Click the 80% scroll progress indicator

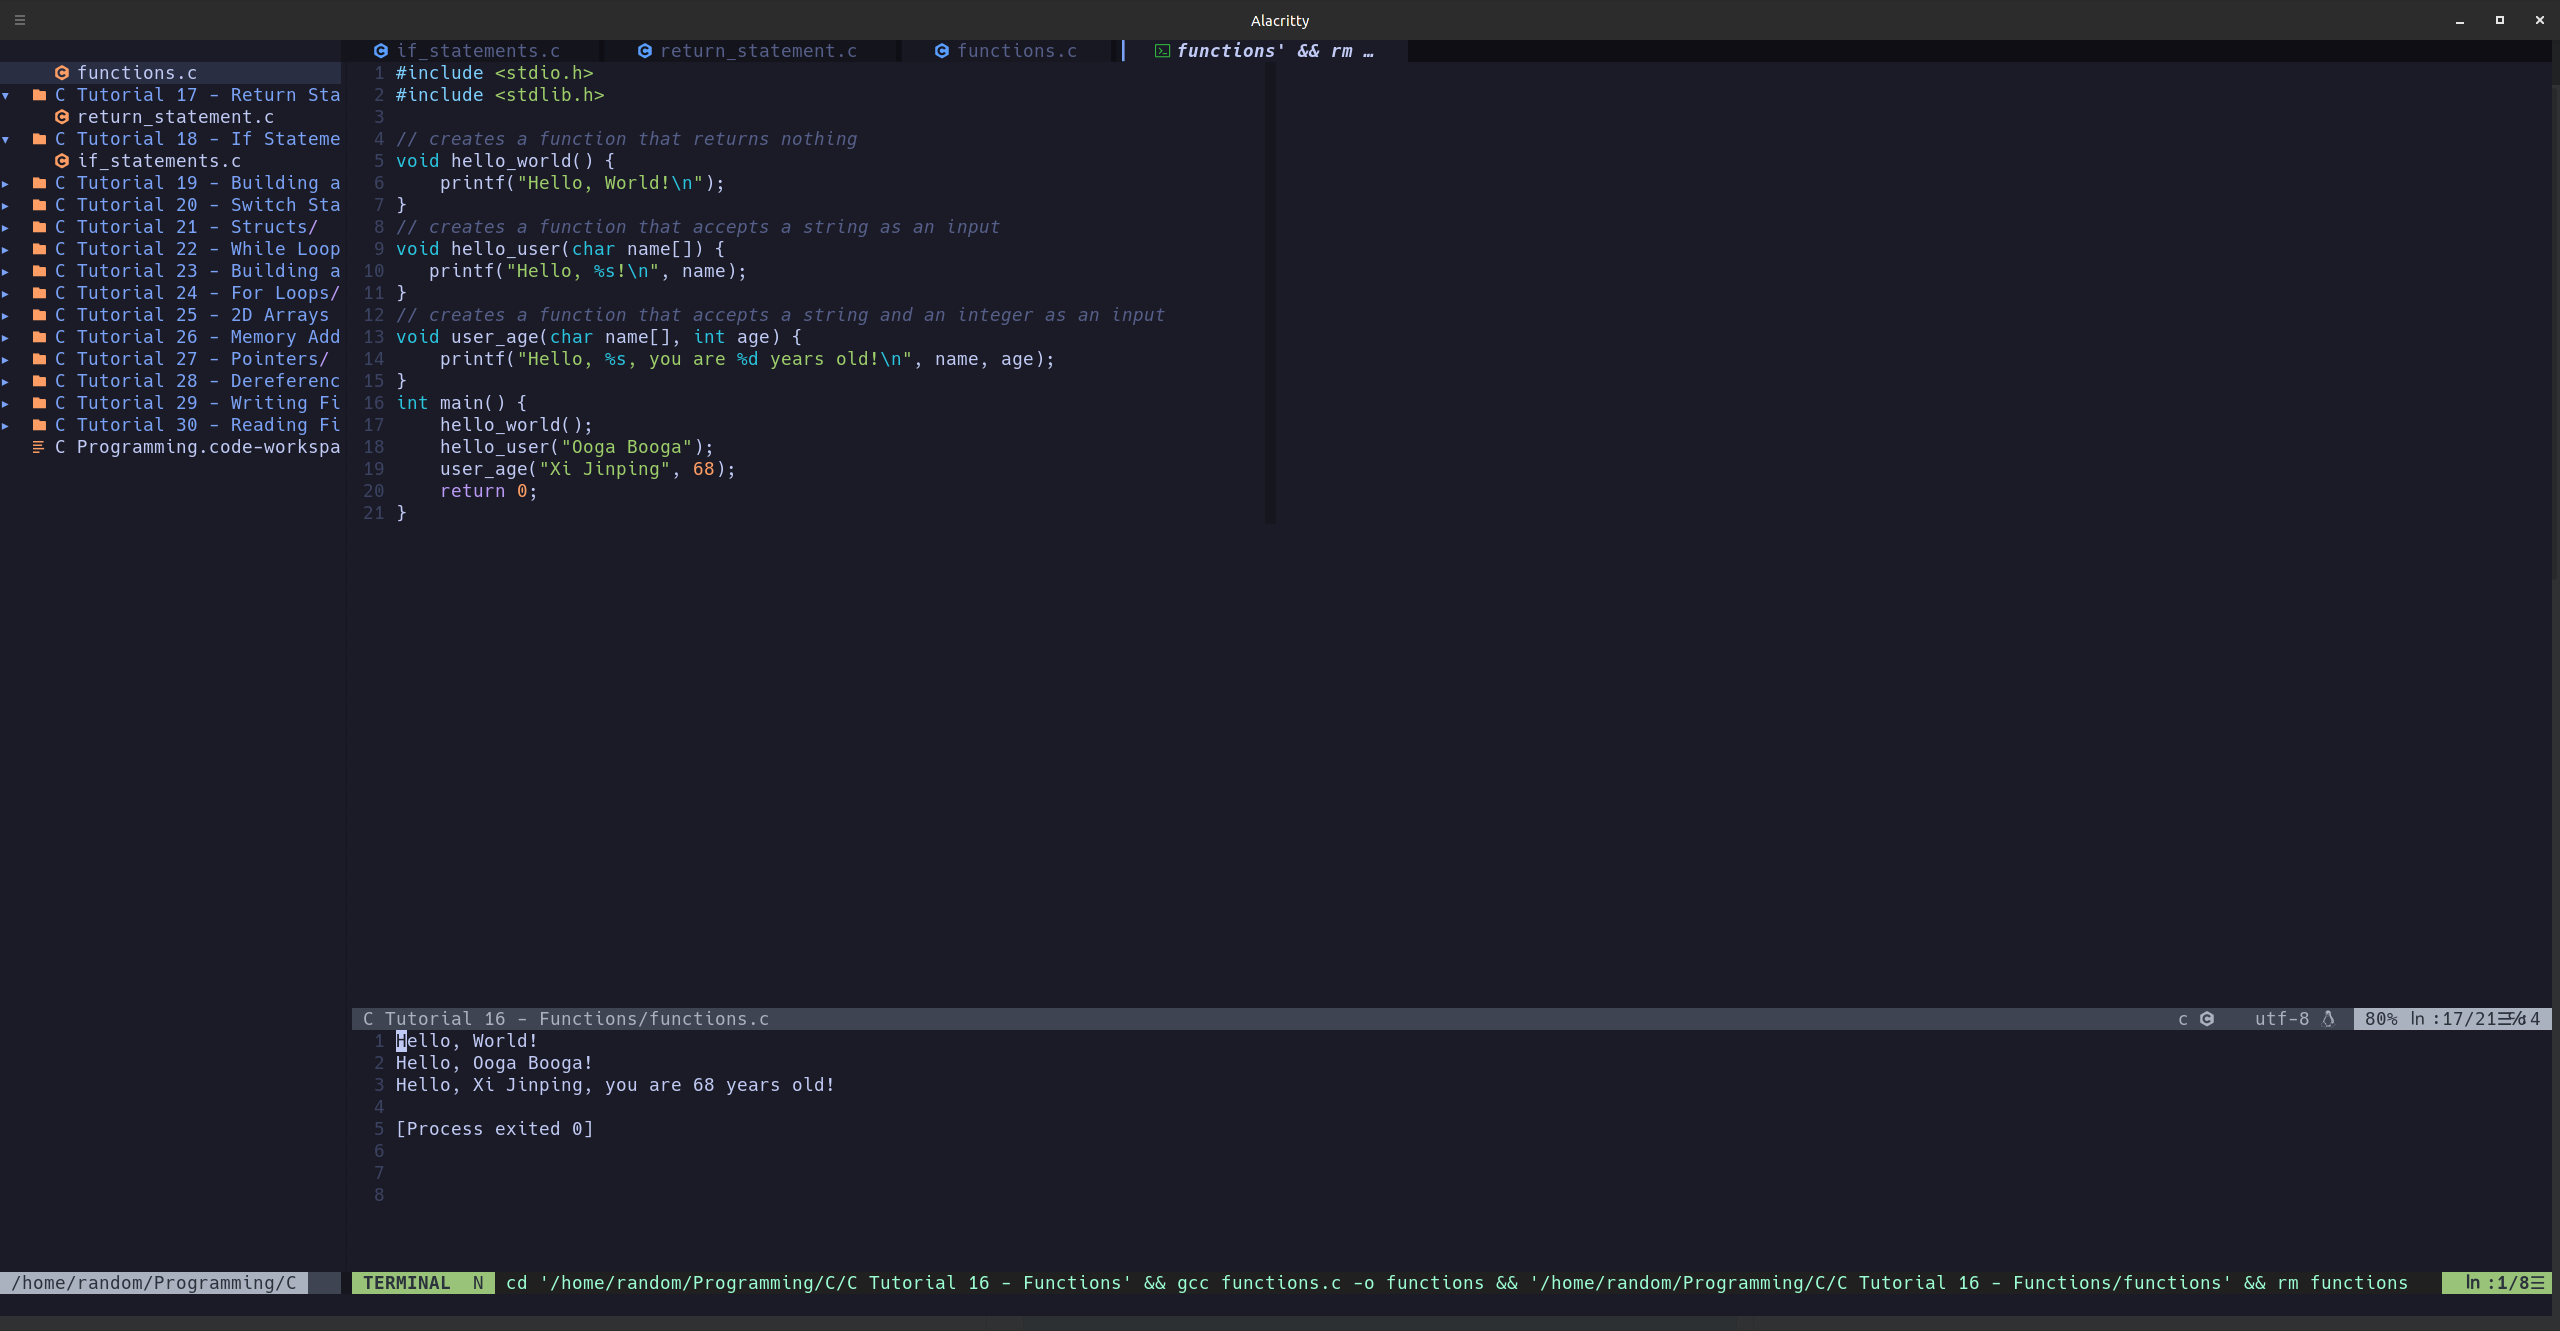coord(2379,1019)
